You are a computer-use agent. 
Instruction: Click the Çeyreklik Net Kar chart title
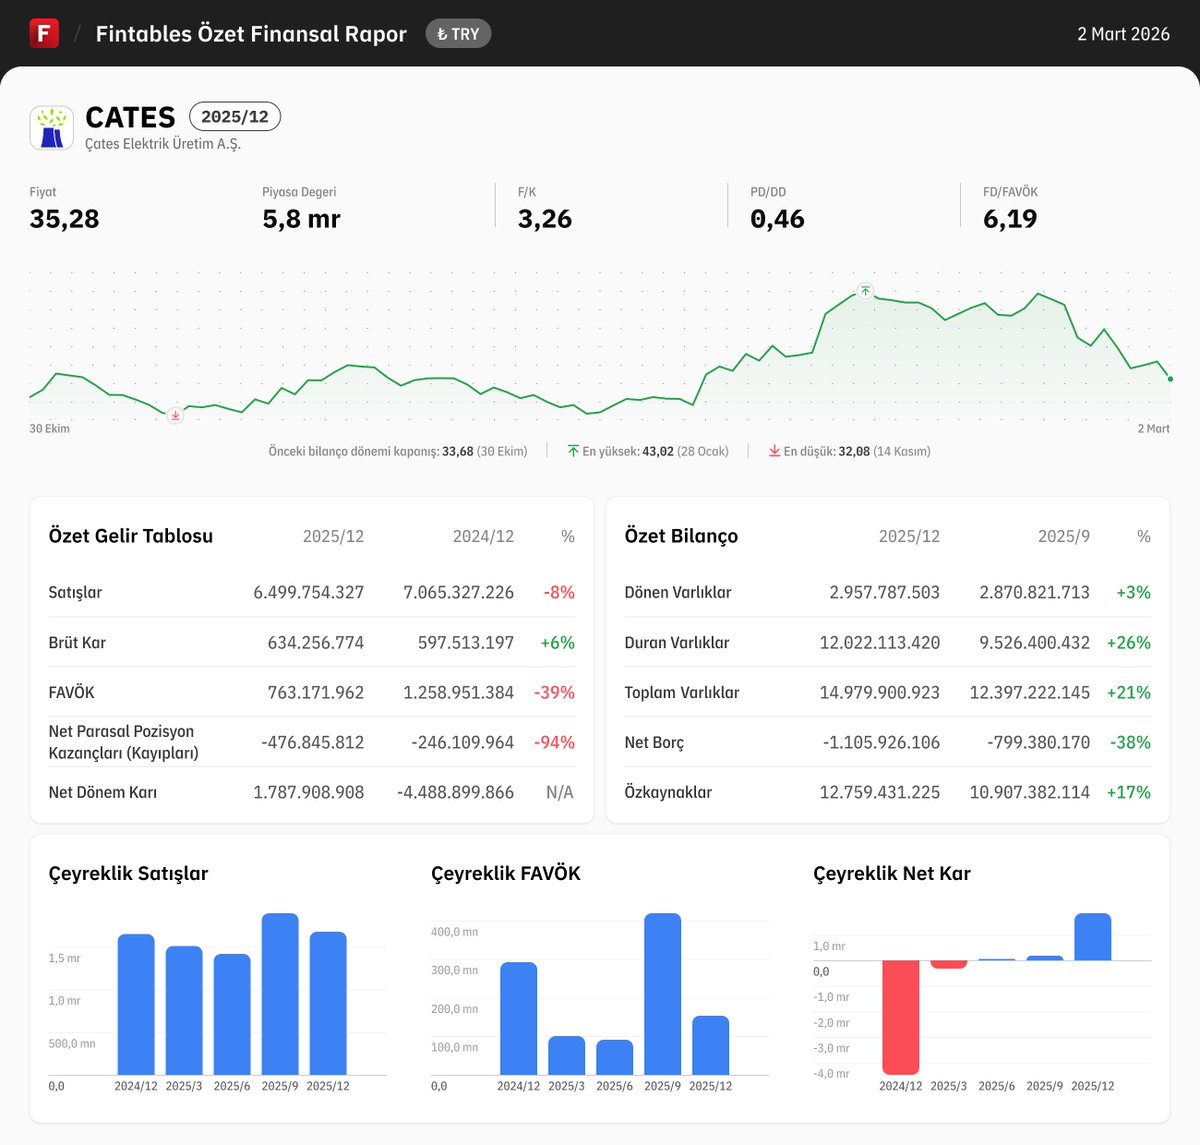coord(892,873)
